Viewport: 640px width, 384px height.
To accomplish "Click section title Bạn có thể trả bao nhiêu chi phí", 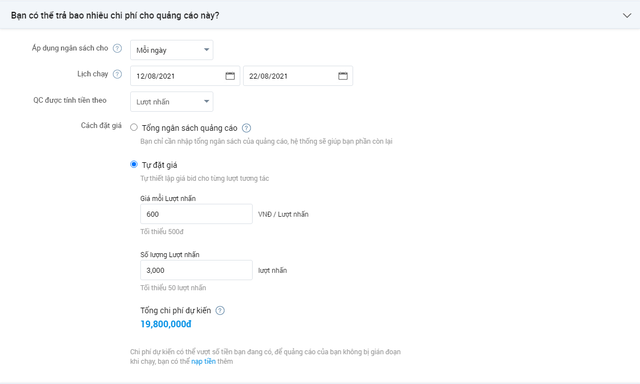I will 115,16.
